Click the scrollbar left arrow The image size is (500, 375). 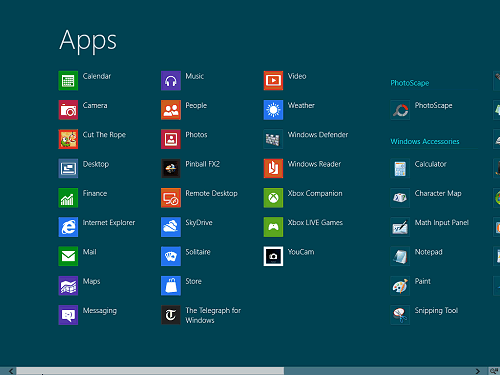(11, 371)
